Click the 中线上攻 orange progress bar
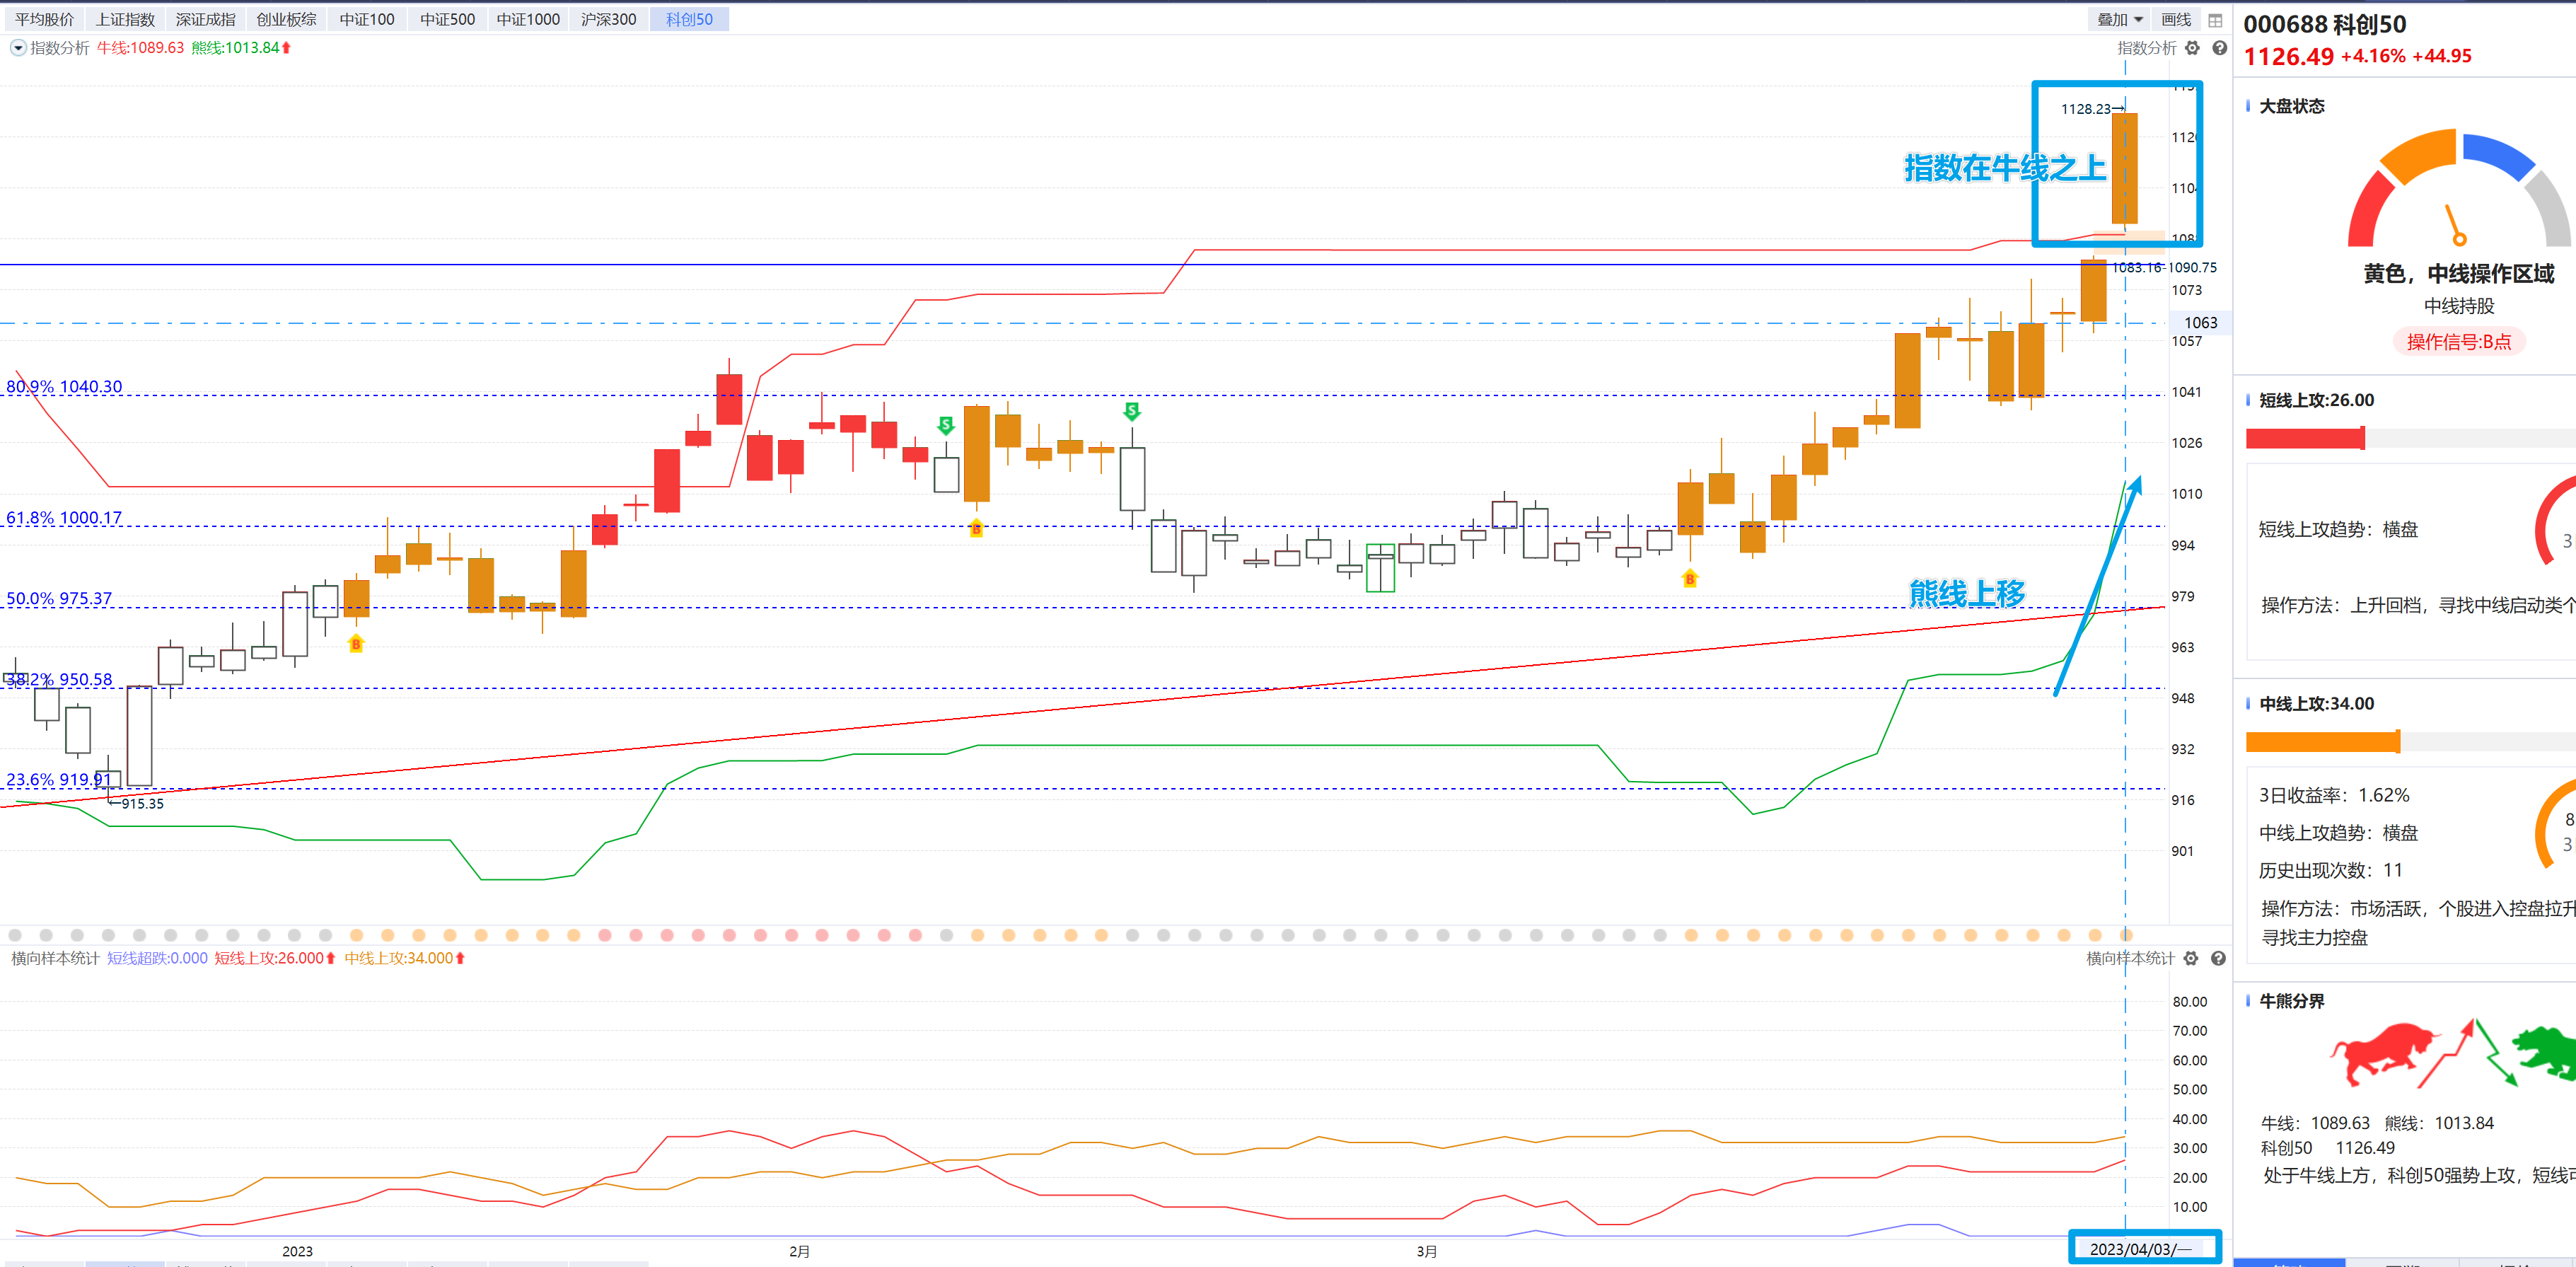 tap(2322, 742)
